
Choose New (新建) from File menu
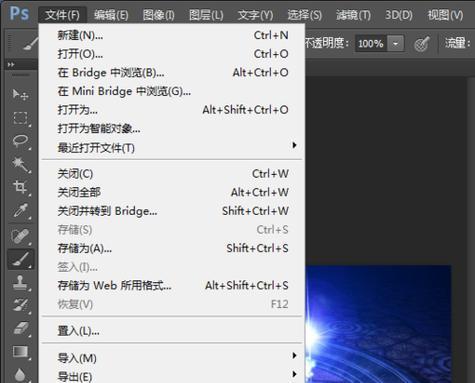172,35
